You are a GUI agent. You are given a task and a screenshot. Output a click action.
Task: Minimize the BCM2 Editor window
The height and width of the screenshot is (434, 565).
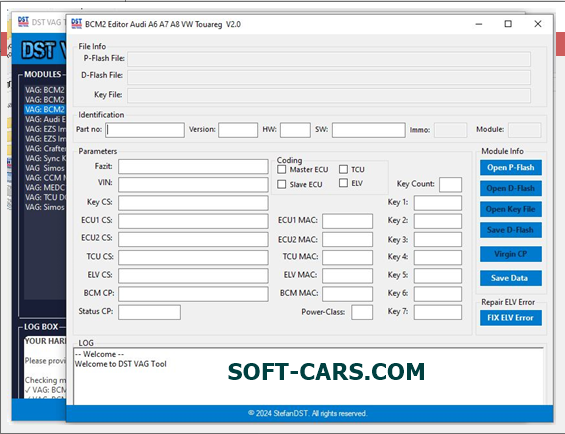tap(479, 24)
